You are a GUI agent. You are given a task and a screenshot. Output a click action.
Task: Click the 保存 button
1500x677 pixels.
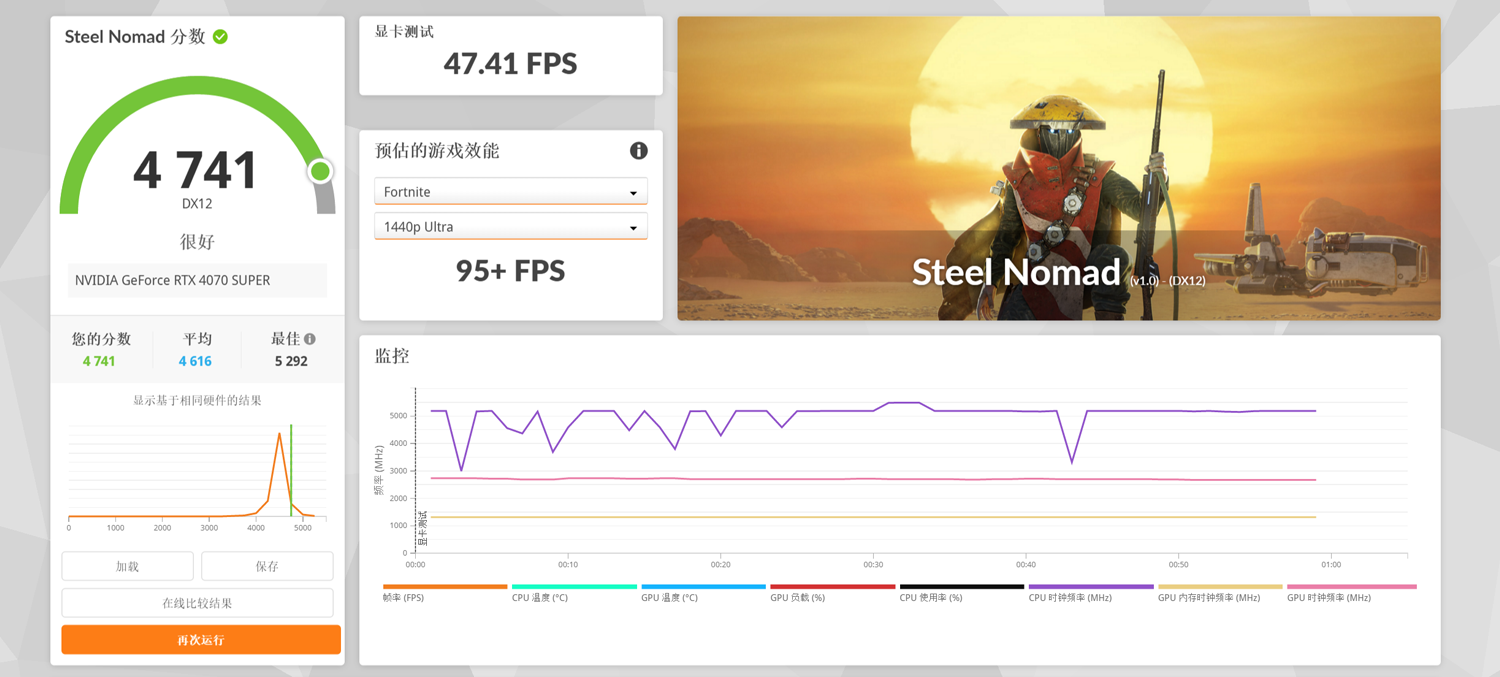pyautogui.click(x=267, y=566)
